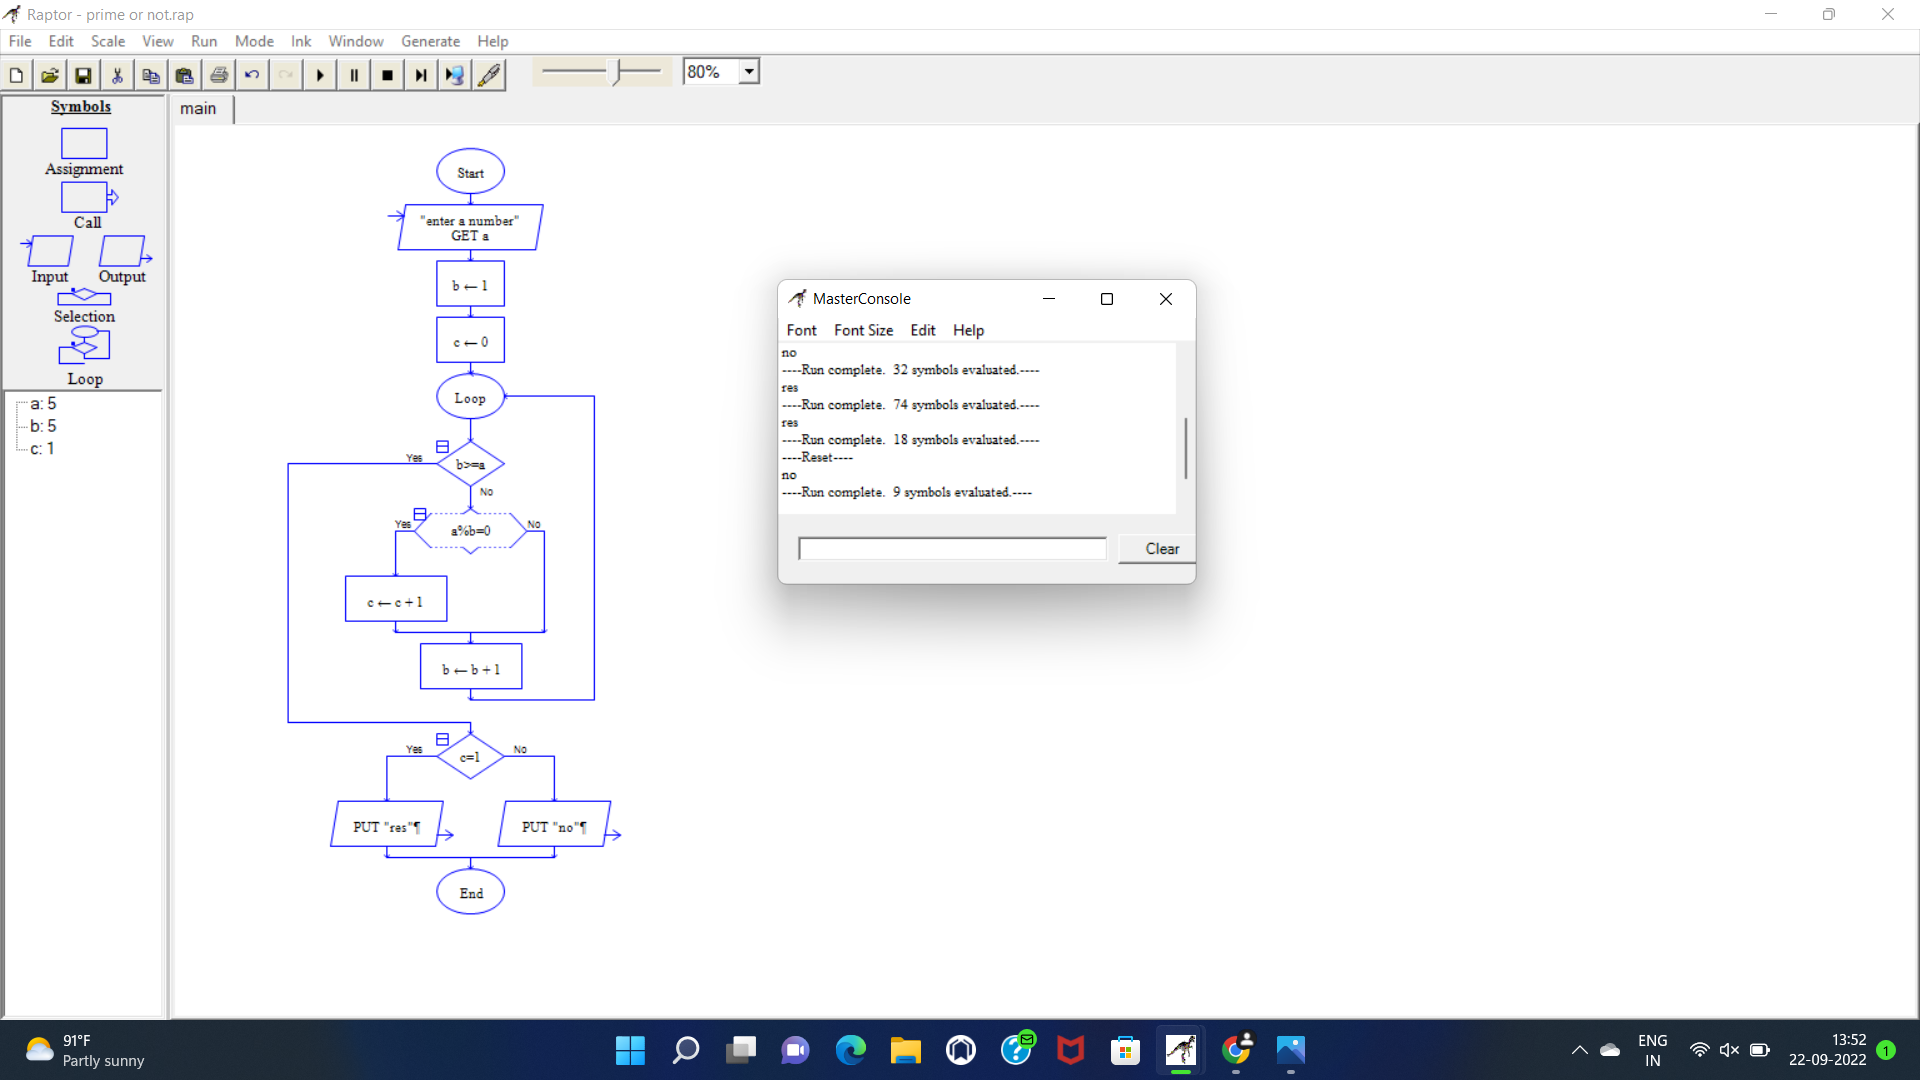Click the ink pen tool icon
Screen dimensions: 1920x1080
click(x=490, y=75)
